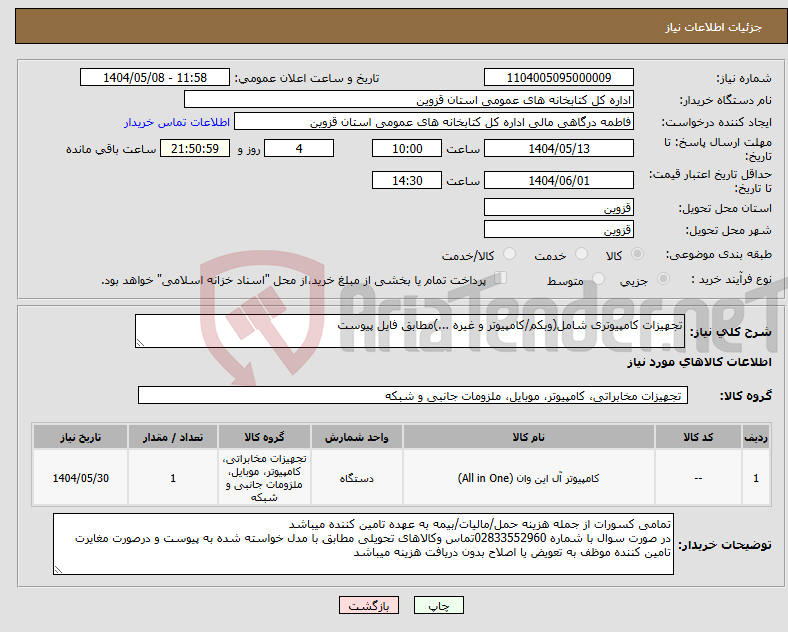Screen dimensions: 788x632
Task: Click the response deadline date 1404/05/13
Action: coord(559,149)
